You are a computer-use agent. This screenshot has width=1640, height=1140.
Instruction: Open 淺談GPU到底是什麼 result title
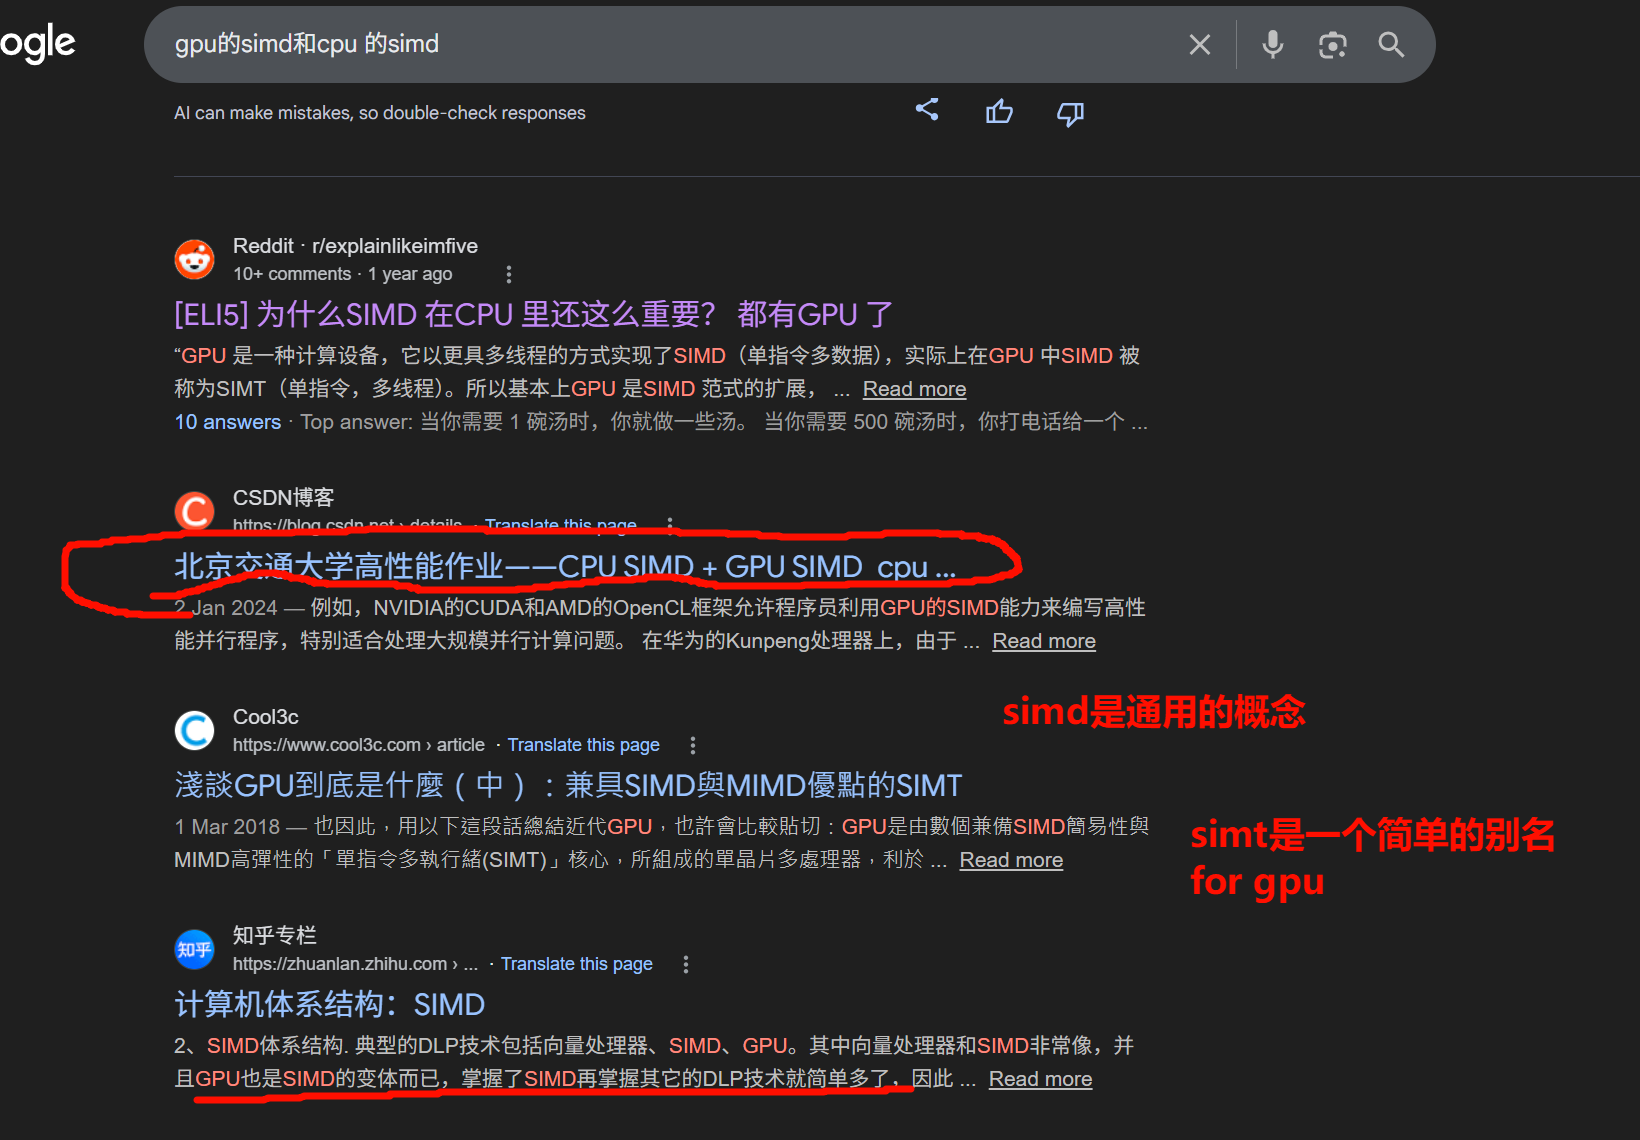coord(568,785)
